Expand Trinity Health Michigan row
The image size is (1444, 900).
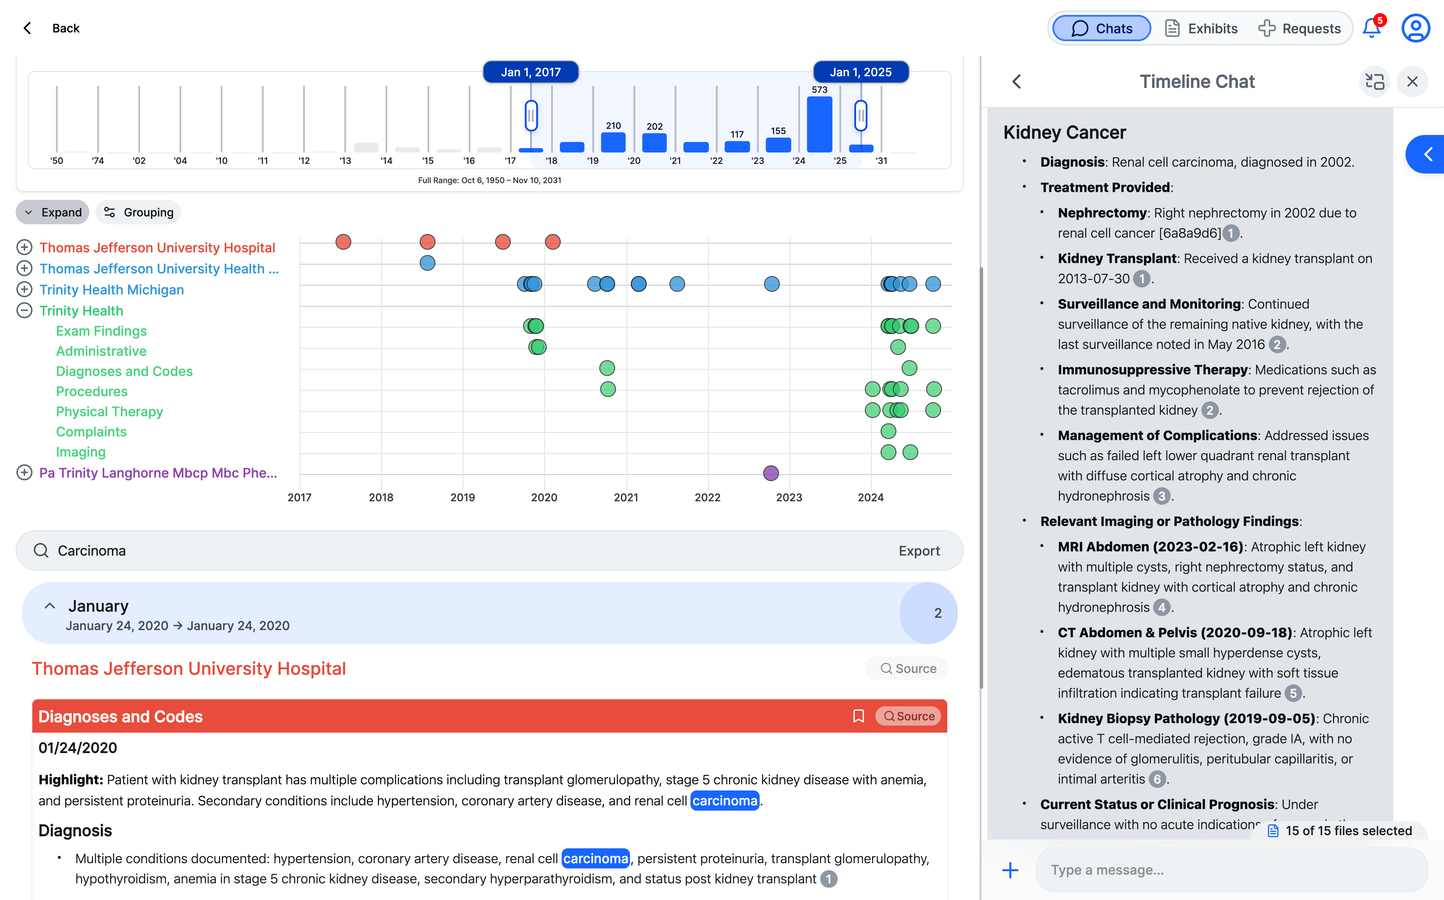coord(24,289)
